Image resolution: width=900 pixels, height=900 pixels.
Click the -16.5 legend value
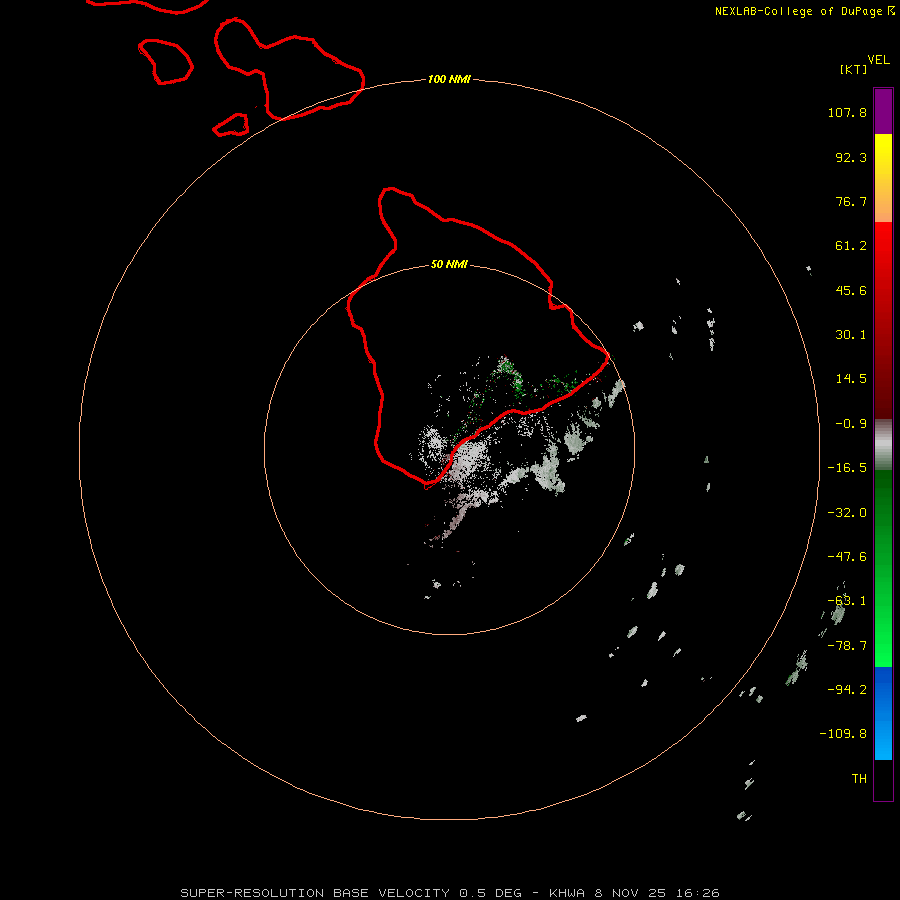click(847, 468)
